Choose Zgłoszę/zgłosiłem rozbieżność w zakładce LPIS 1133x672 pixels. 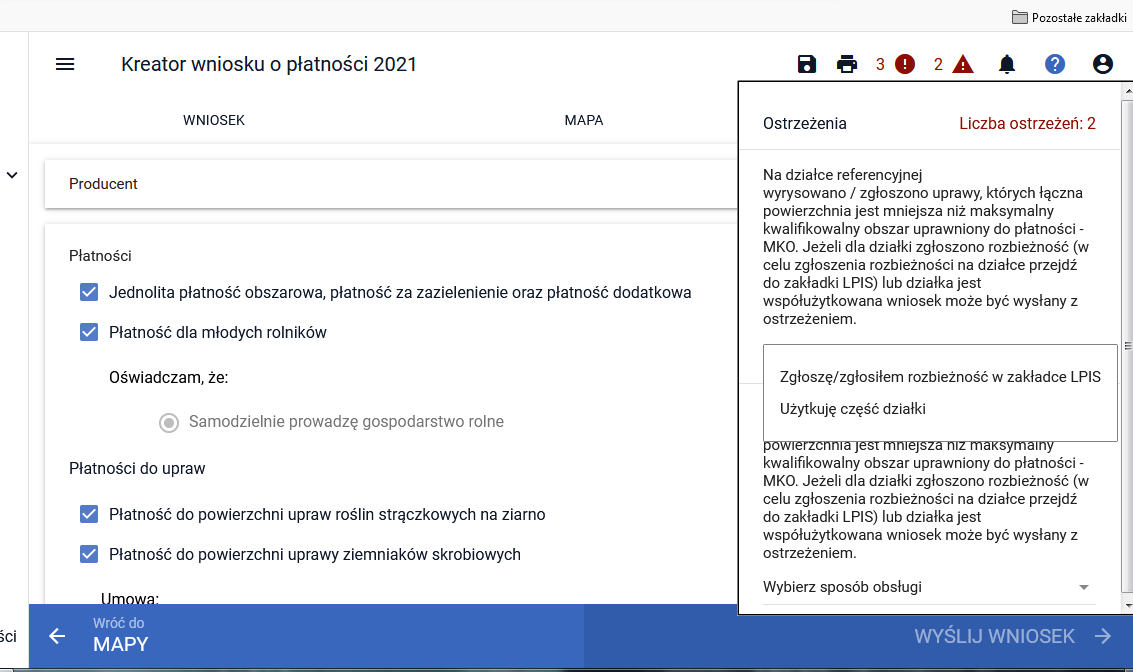(939, 377)
